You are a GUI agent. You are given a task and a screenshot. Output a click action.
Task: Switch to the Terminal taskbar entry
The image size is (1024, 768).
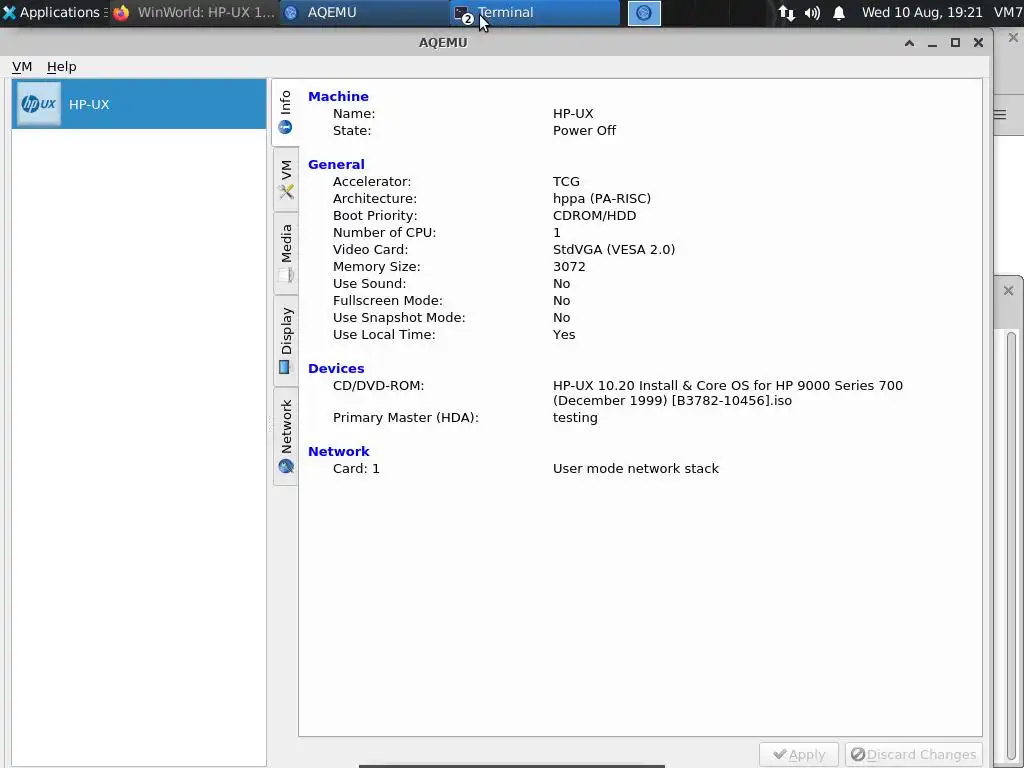click(535, 12)
